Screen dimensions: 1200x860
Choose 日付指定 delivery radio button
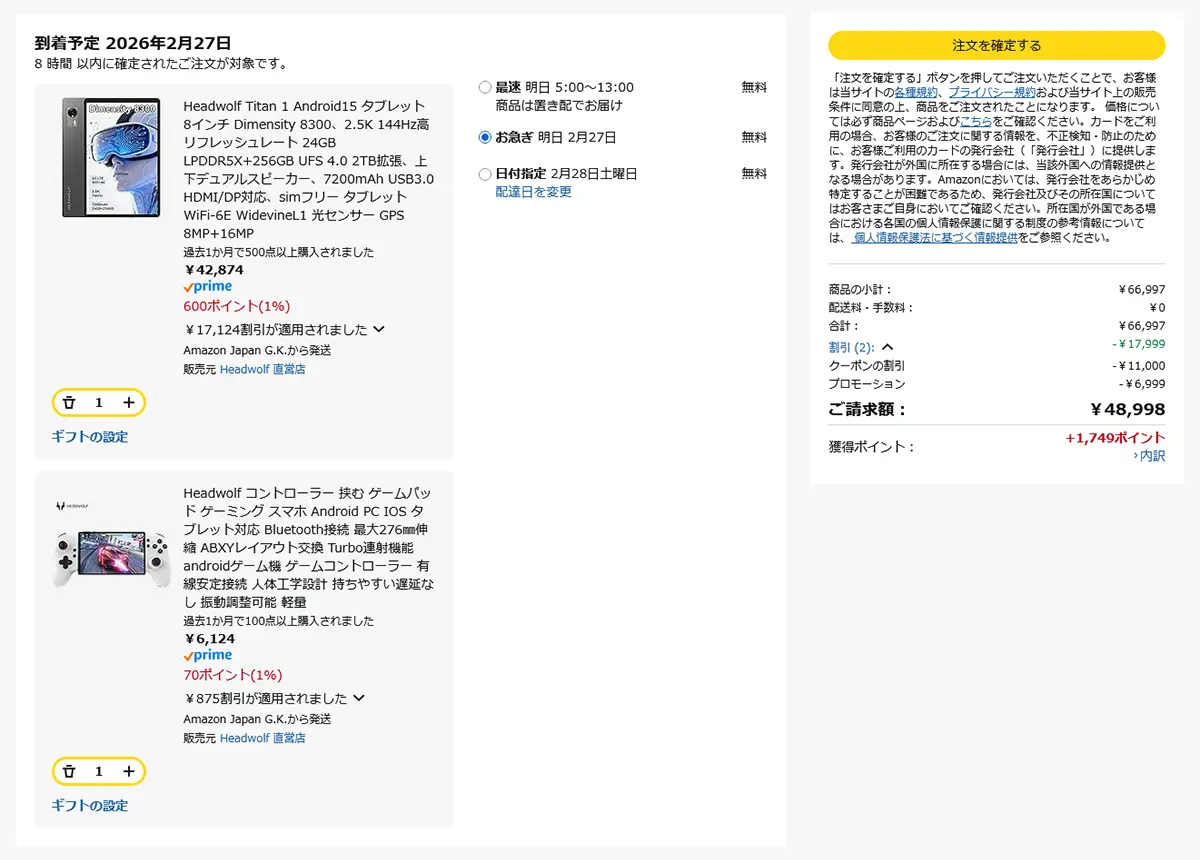tap(485, 174)
